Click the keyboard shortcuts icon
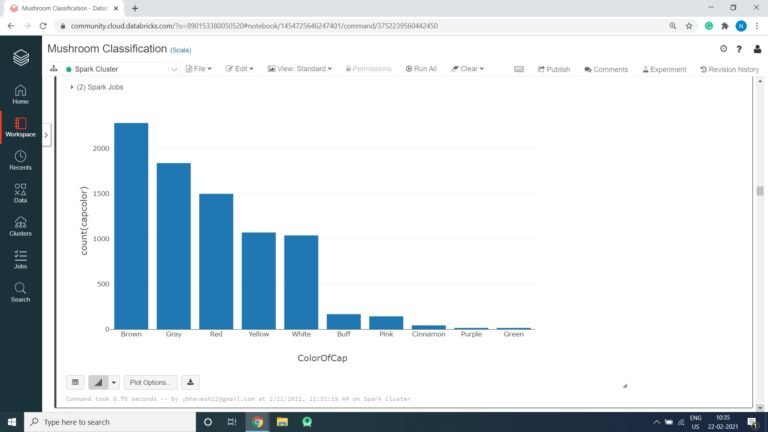This screenshot has height=432, width=768. [519, 70]
